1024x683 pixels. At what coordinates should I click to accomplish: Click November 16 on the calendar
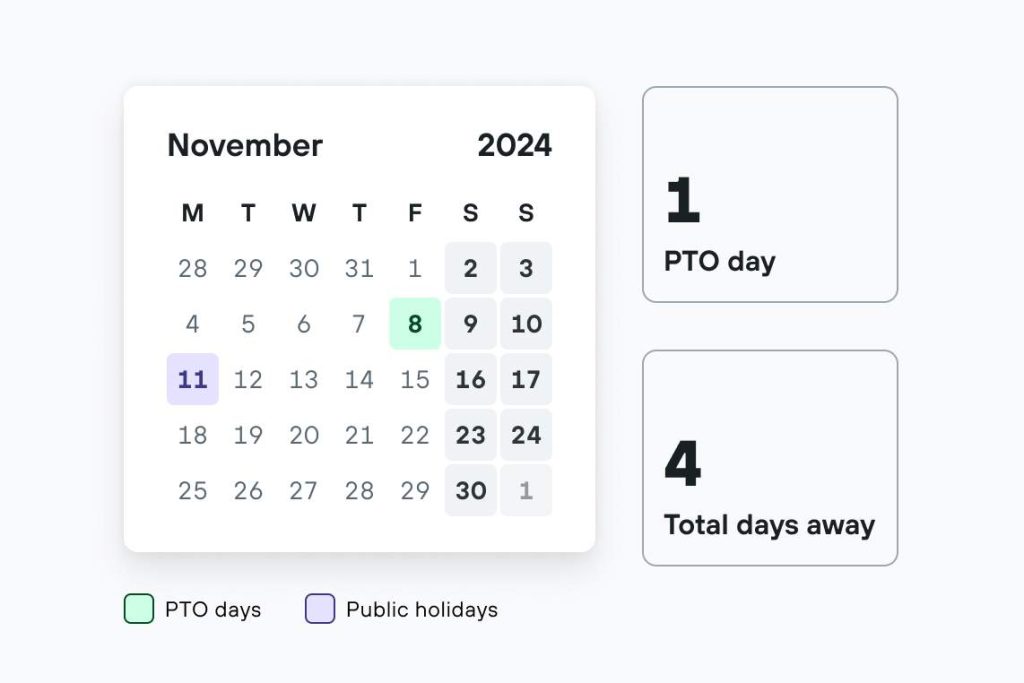pyautogui.click(x=470, y=379)
